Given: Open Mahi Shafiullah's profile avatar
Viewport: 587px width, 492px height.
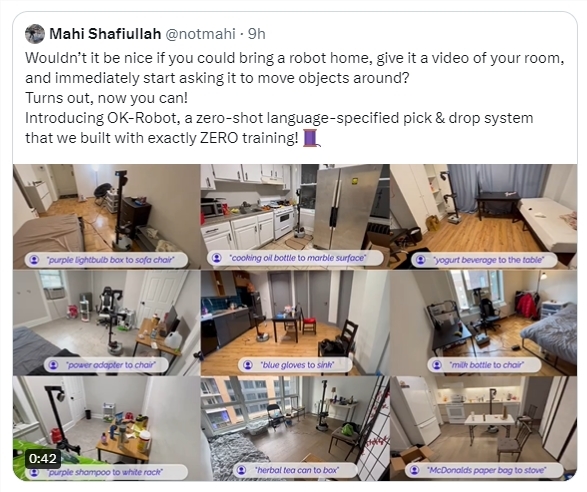Looking at the screenshot, I should (35, 34).
